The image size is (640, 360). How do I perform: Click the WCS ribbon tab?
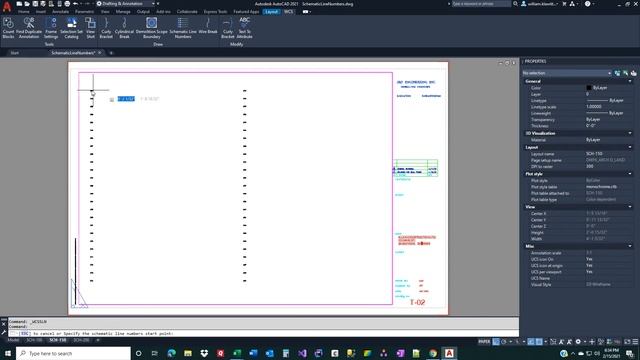[289, 12]
